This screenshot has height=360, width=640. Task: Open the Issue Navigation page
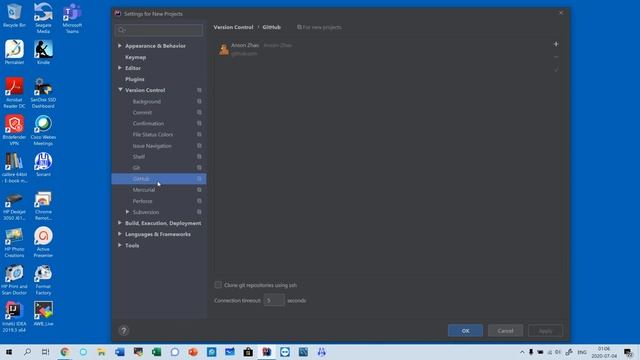[152, 146]
